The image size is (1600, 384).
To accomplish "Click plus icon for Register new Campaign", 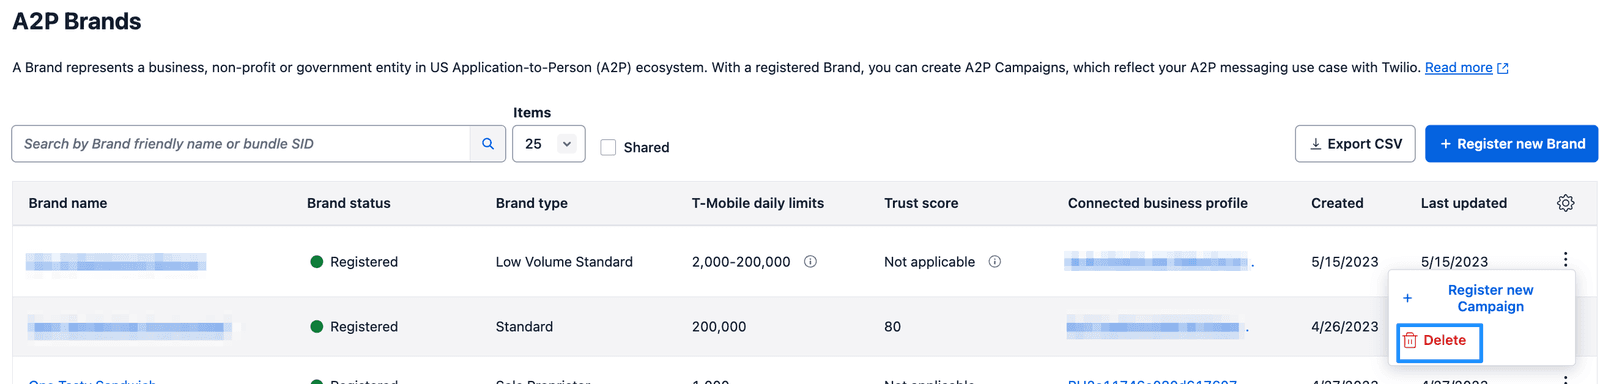I will pos(1407,298).
